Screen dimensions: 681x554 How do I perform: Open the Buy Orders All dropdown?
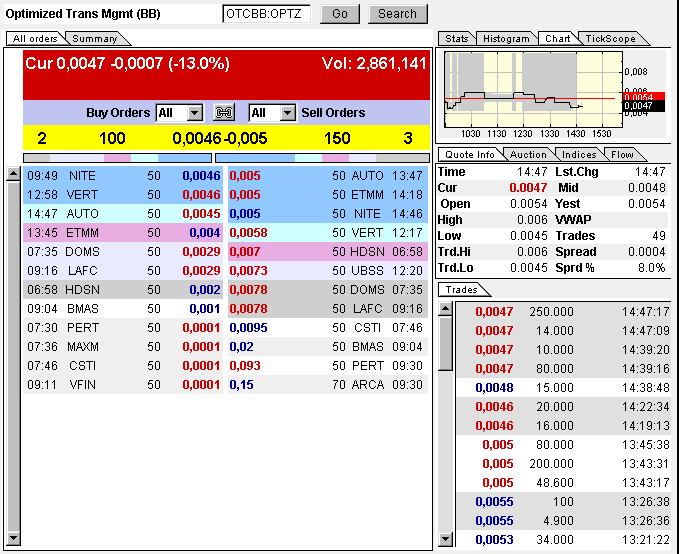(x=179, y=113)
